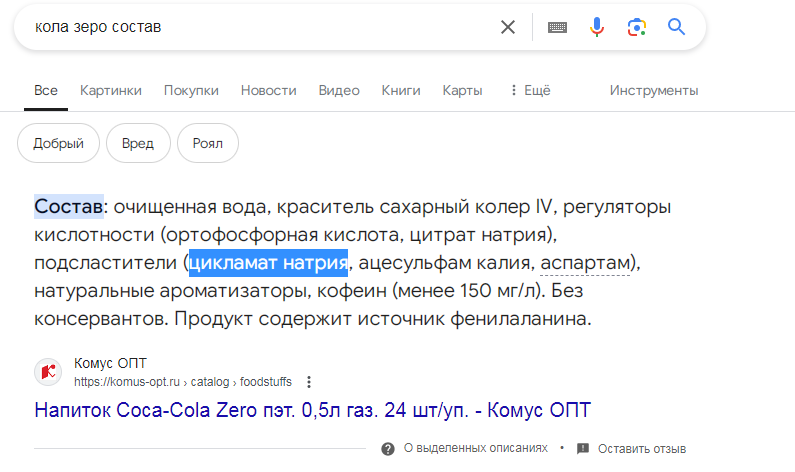Select the Добрый suggestion chip

pyautogui.click(x=58, y=143)
